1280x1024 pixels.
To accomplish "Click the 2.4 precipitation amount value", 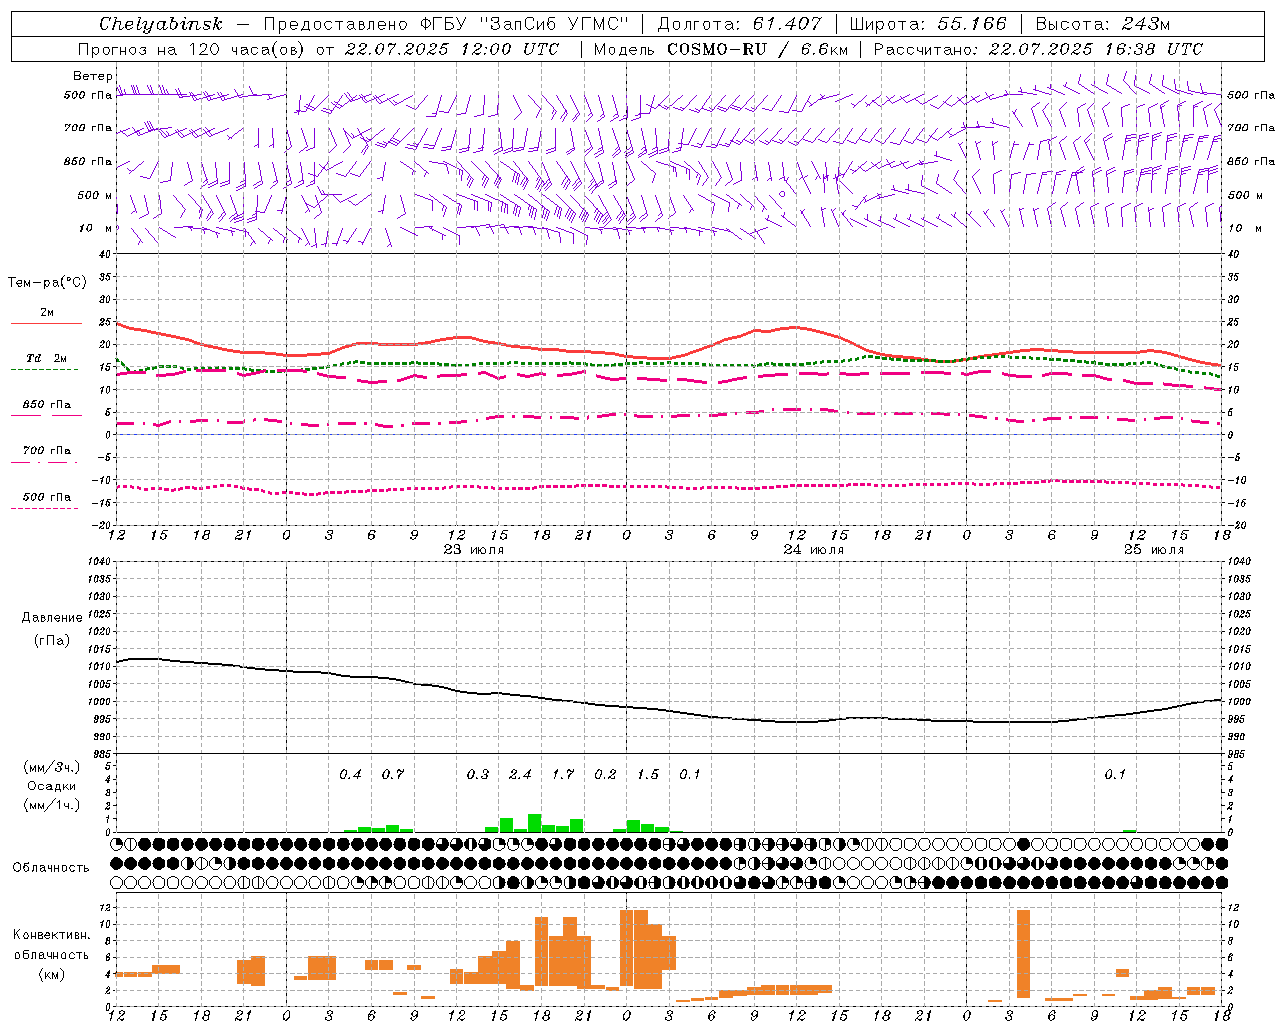I will pyautogui.click(x=520, y=774).
